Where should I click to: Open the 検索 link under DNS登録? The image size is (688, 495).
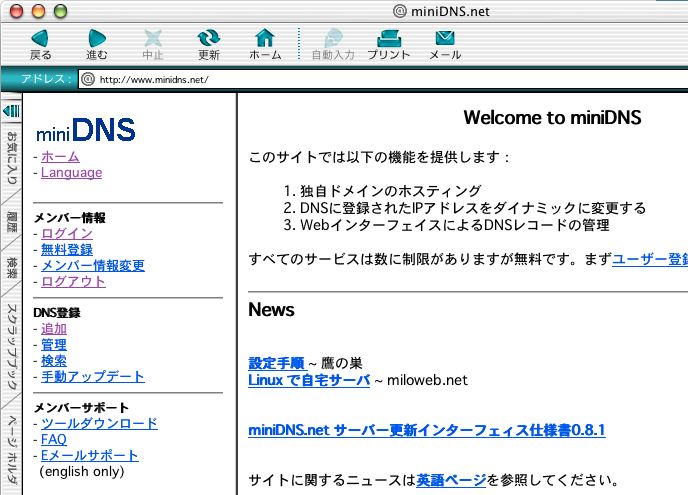(x=54, y=360)
